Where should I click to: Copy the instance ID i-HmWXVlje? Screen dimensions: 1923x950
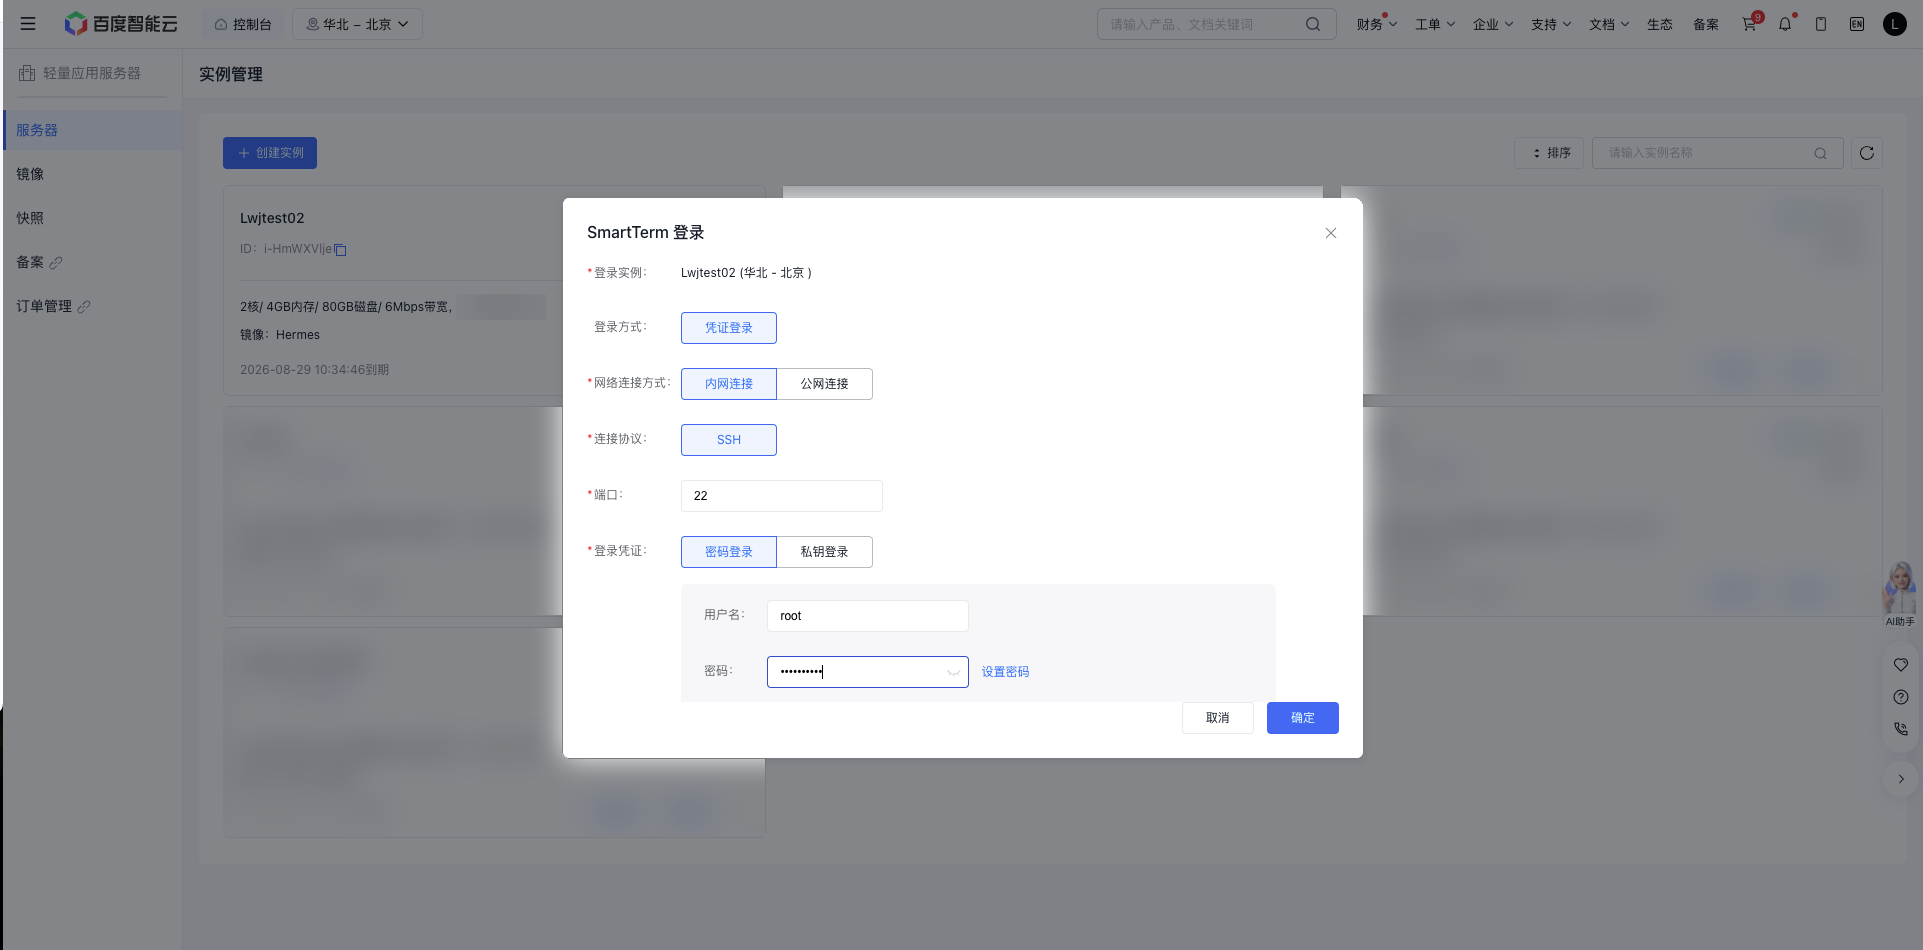tap(340, 250)
